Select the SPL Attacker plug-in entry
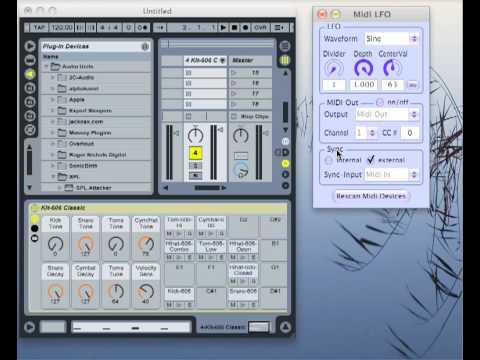Image resolution: width=480 pixels, height=360 pixels. pos(97,188)
